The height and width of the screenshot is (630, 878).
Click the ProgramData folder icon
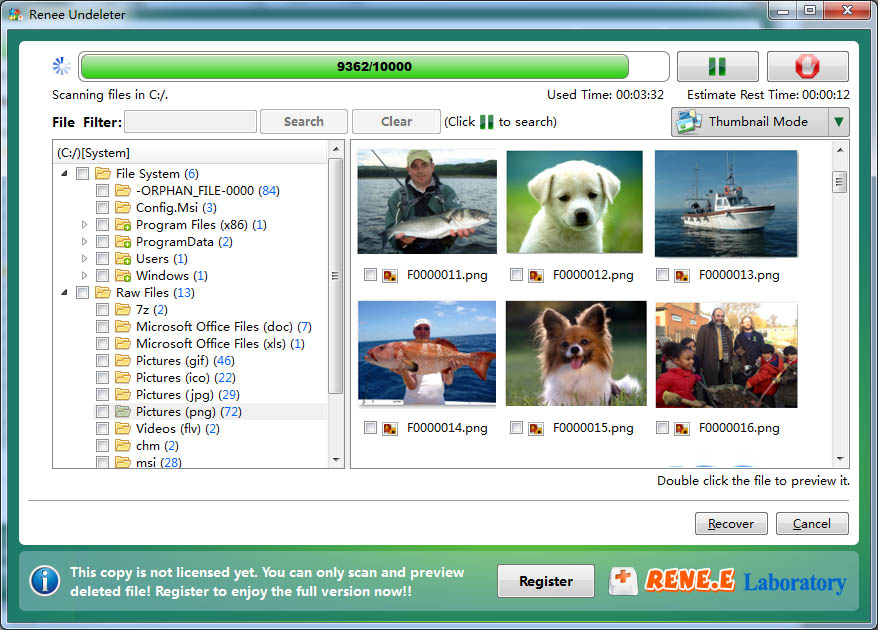(123, 242)
